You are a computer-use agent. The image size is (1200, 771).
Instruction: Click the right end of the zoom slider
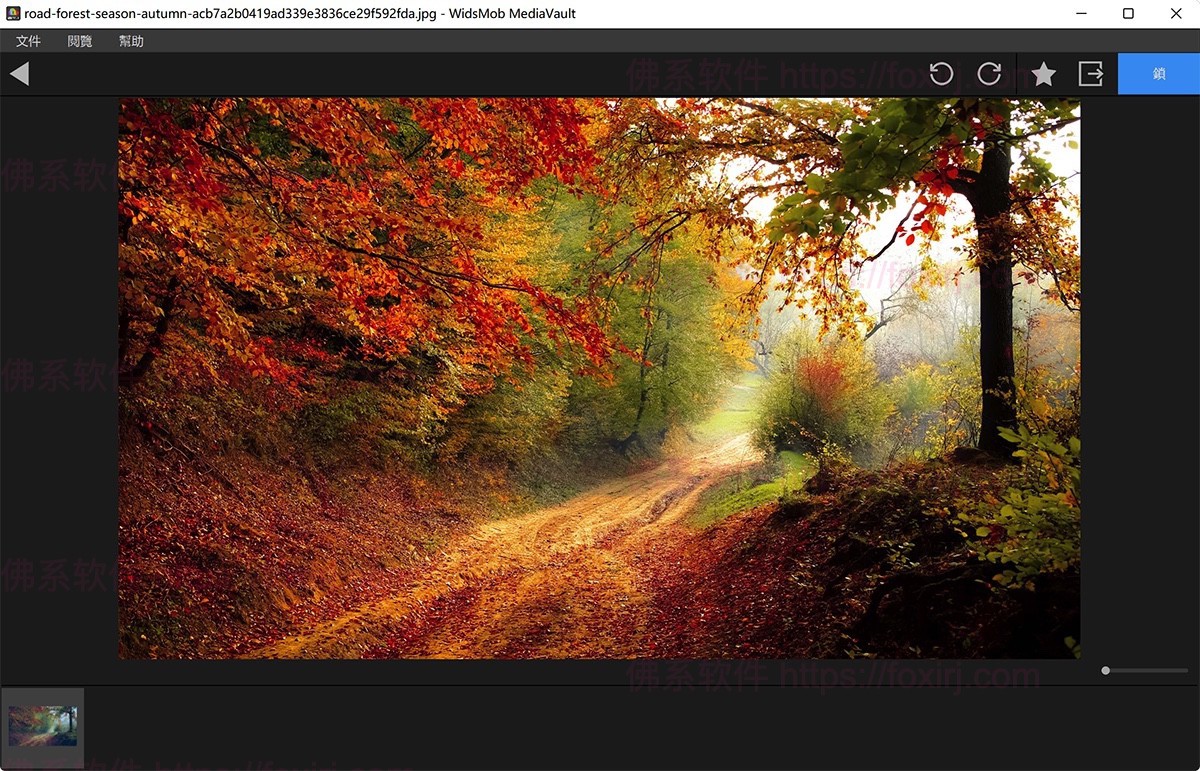pyautogui.click(x=1186, y=670)
